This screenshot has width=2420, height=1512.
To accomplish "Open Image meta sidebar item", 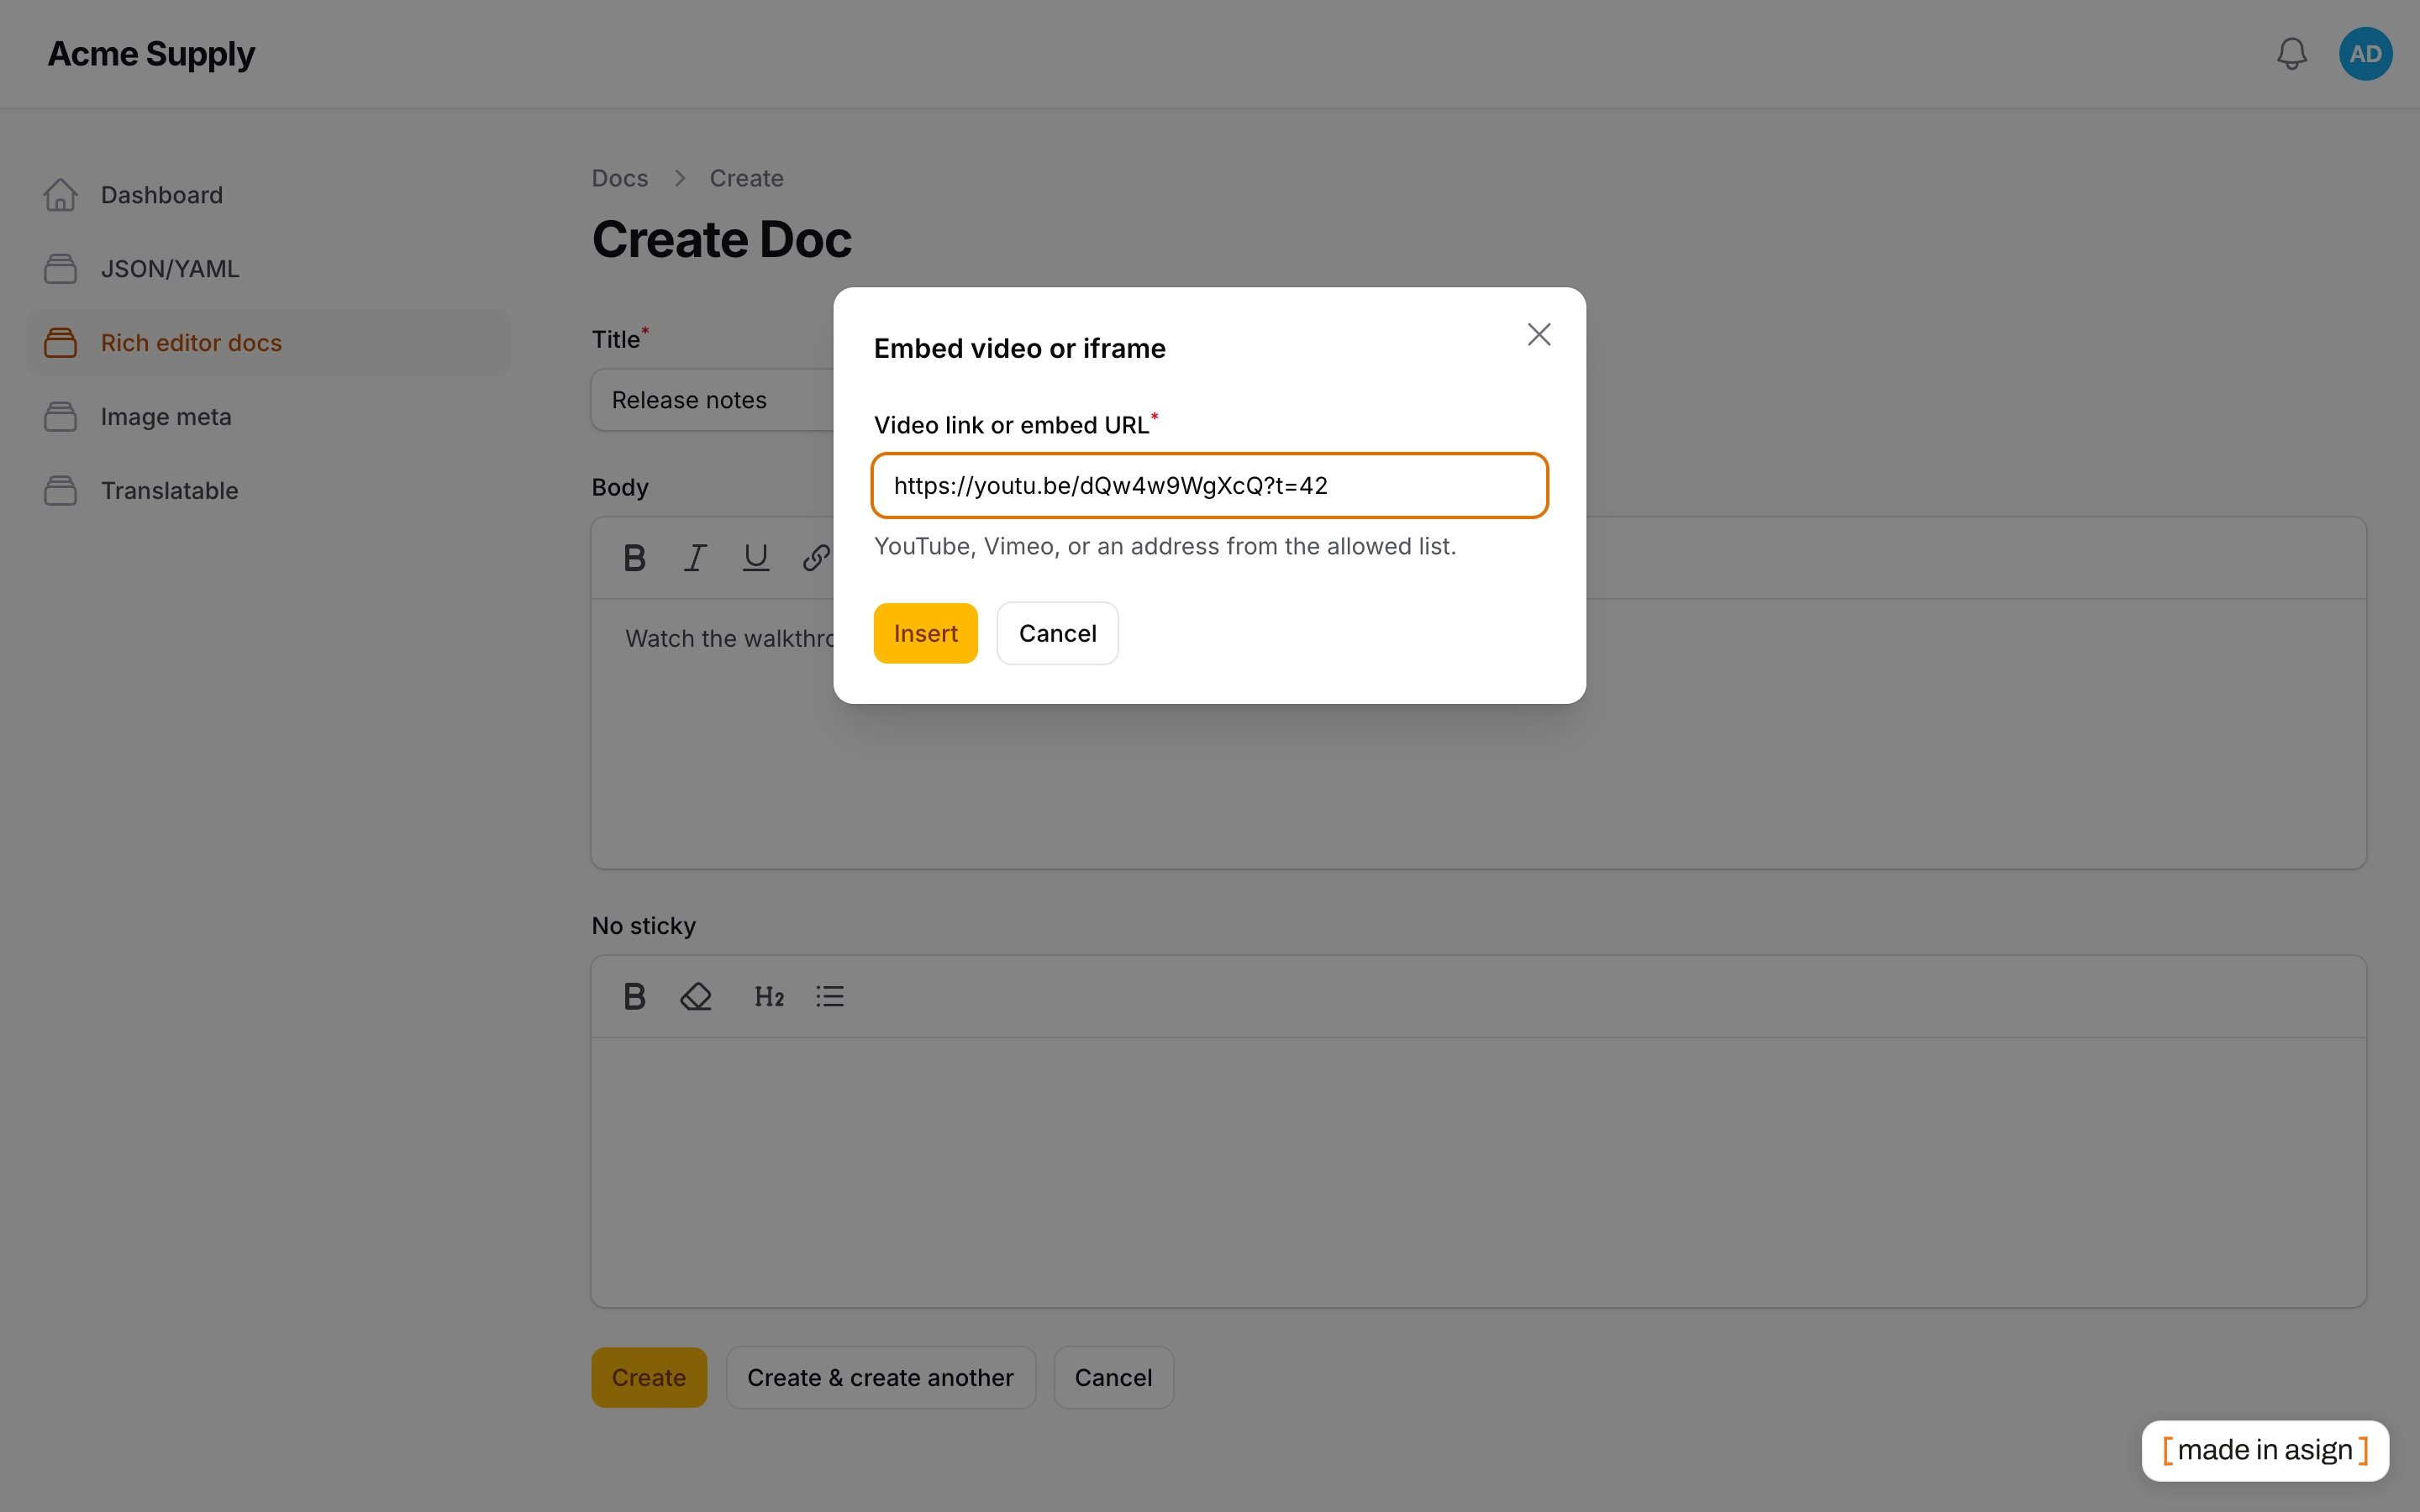I will [x=268, y=417].
